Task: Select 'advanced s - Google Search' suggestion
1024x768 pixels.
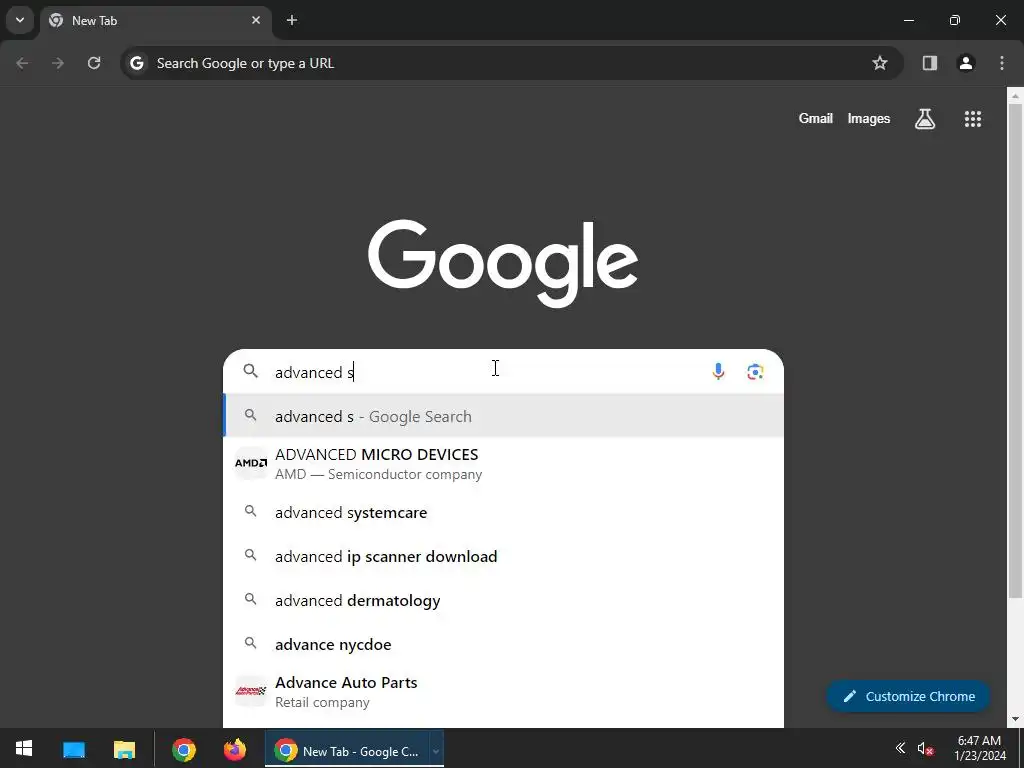Action: click(x=504, y=416)
